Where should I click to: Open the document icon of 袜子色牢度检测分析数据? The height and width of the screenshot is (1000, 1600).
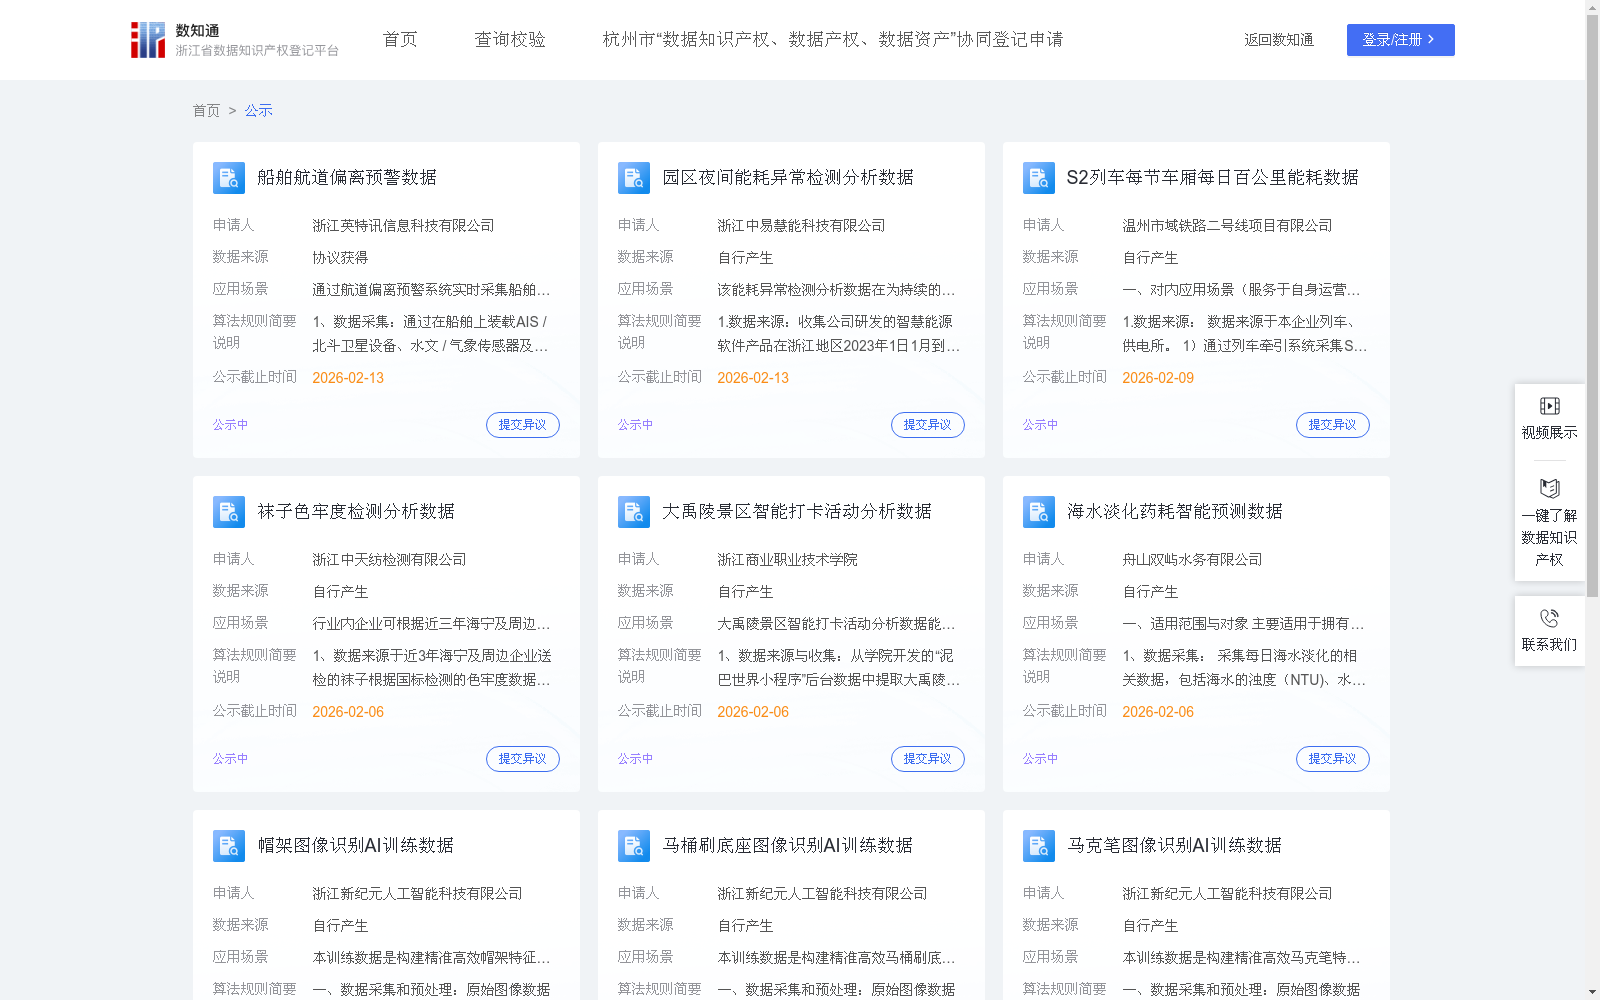pos(229,512)
